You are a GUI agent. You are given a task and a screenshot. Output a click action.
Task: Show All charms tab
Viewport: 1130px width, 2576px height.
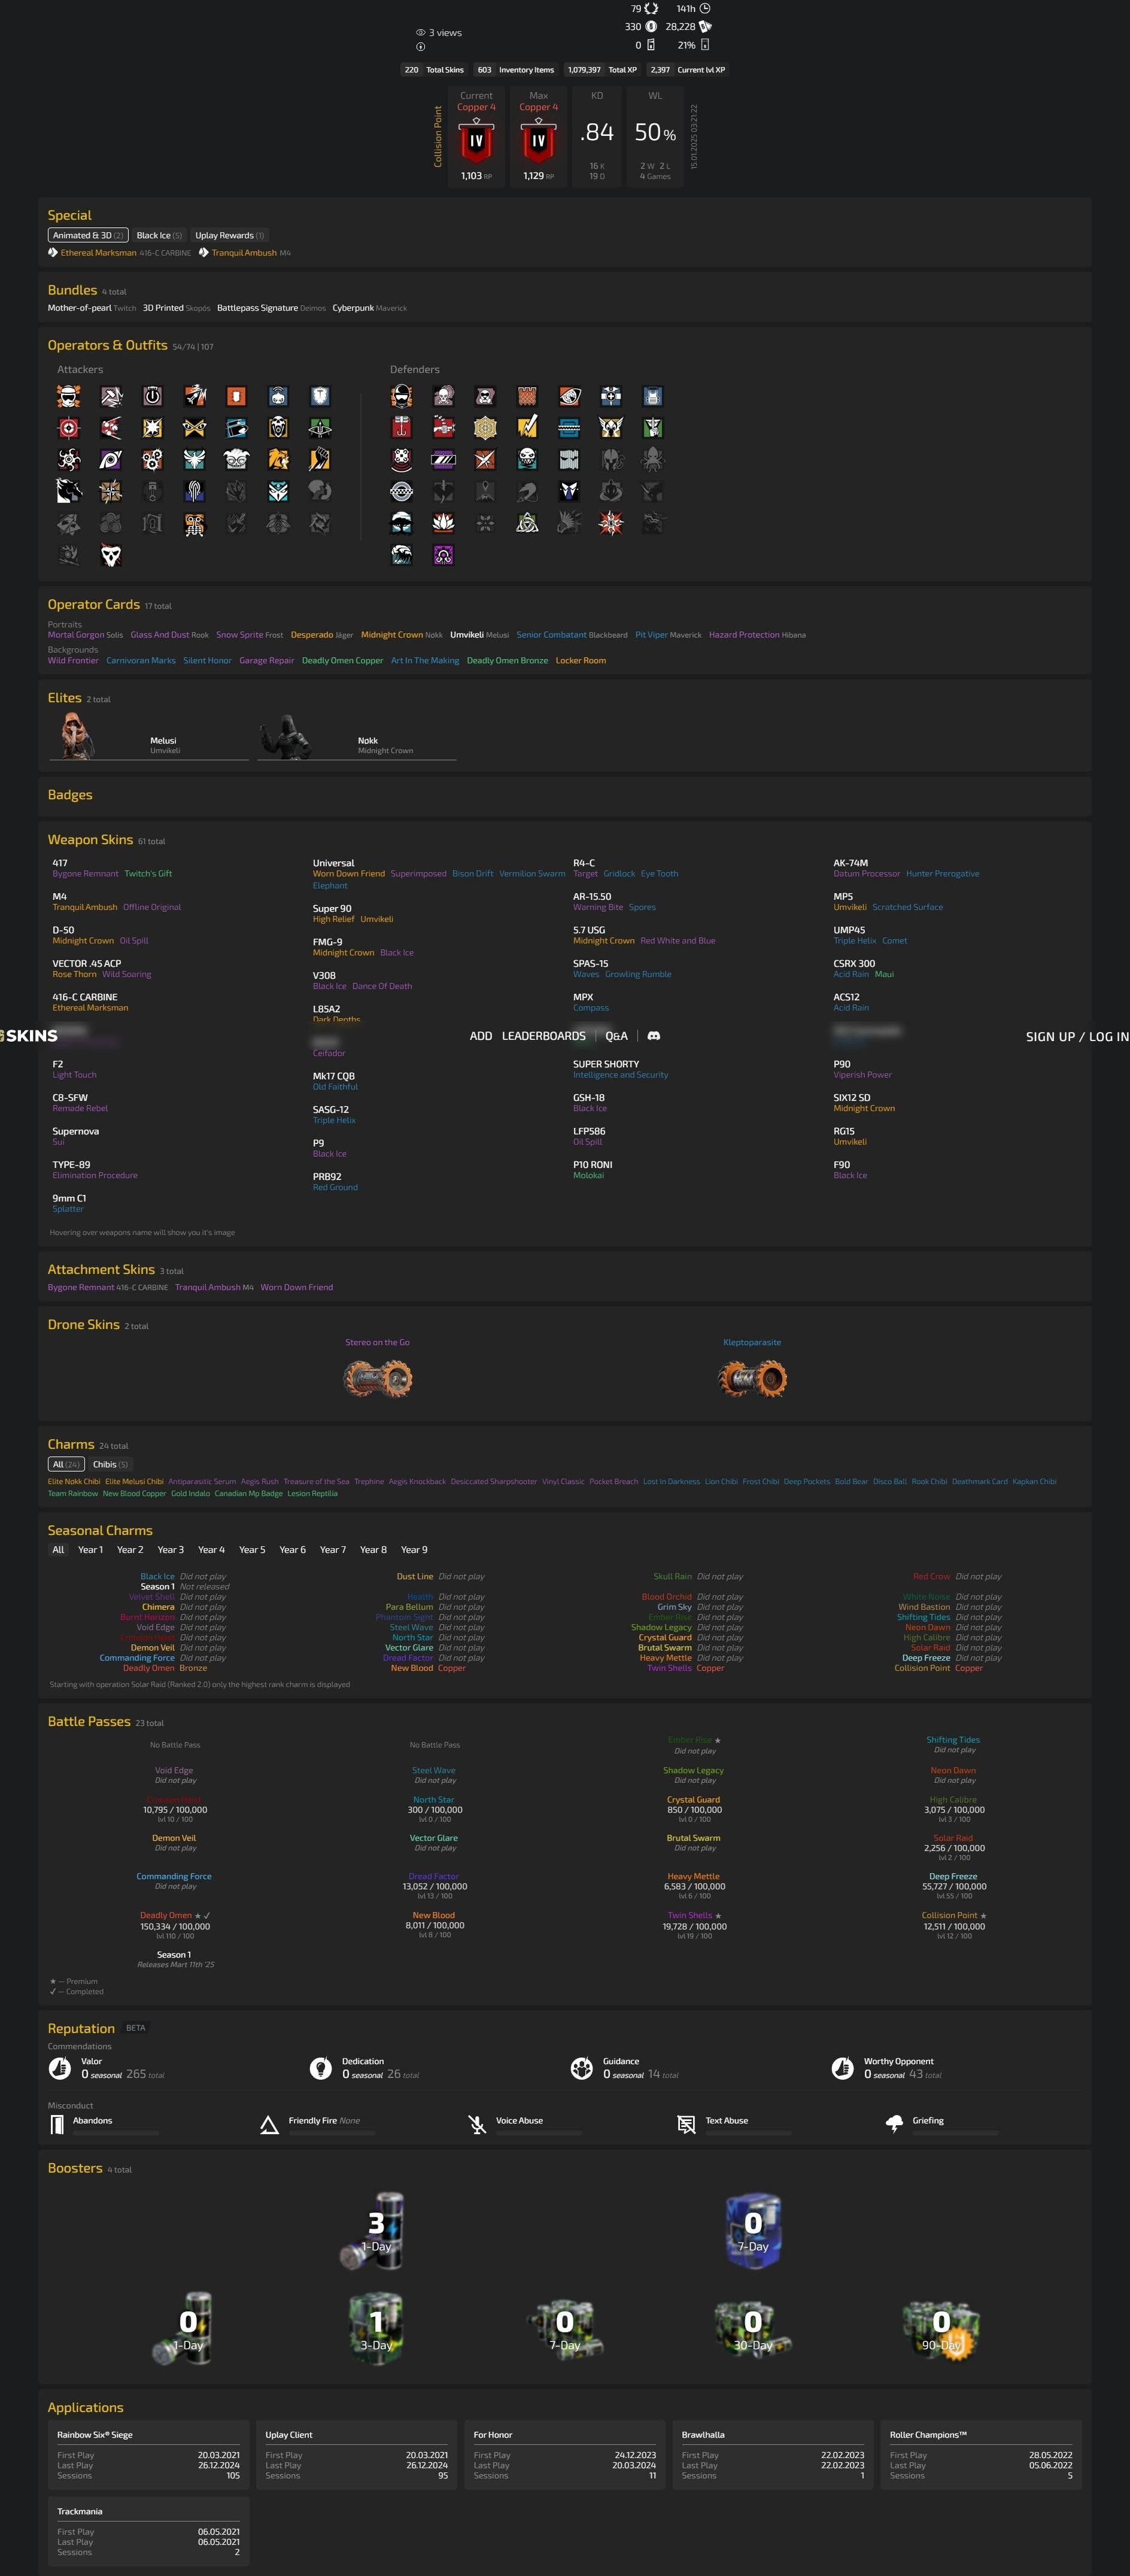[x=66, y=1464]
